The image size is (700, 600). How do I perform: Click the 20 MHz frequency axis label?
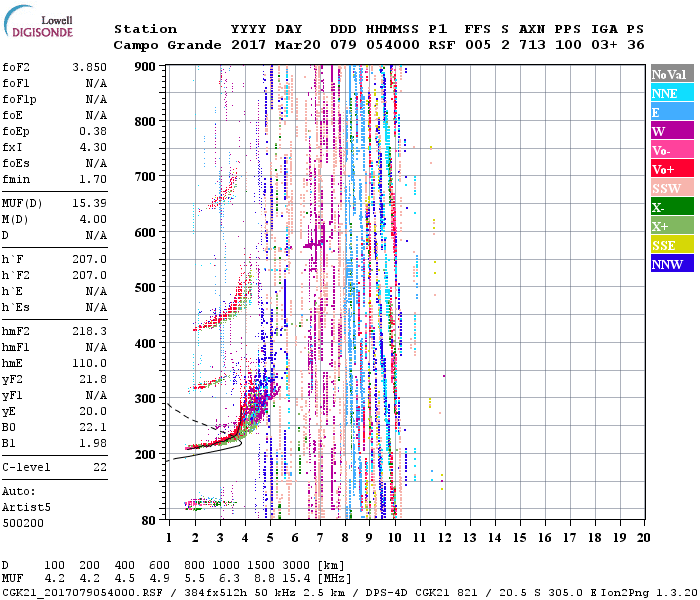[x=643, y=538]
